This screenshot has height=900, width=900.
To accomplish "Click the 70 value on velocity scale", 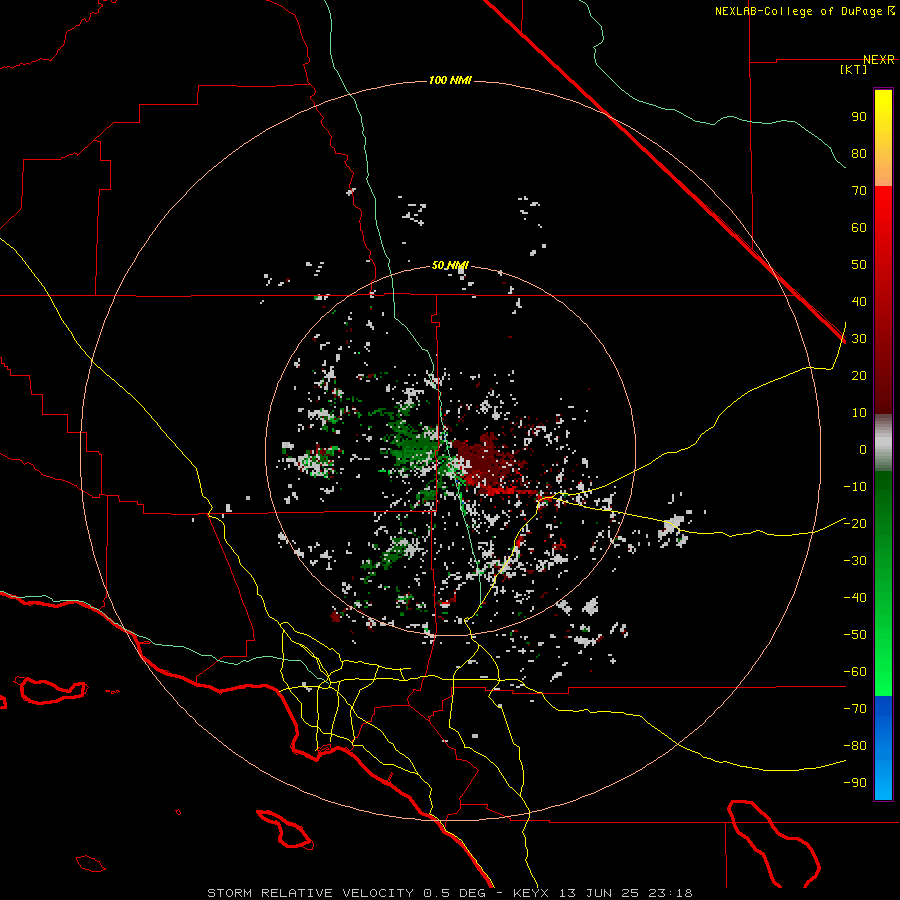I will tap(859, 191).
